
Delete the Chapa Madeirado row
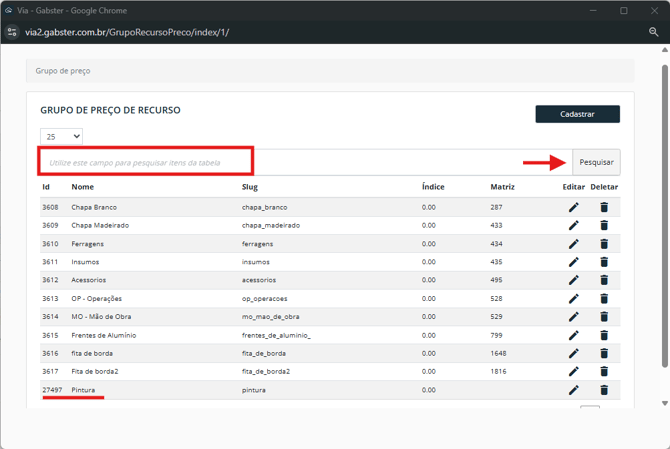coord(604,226)
